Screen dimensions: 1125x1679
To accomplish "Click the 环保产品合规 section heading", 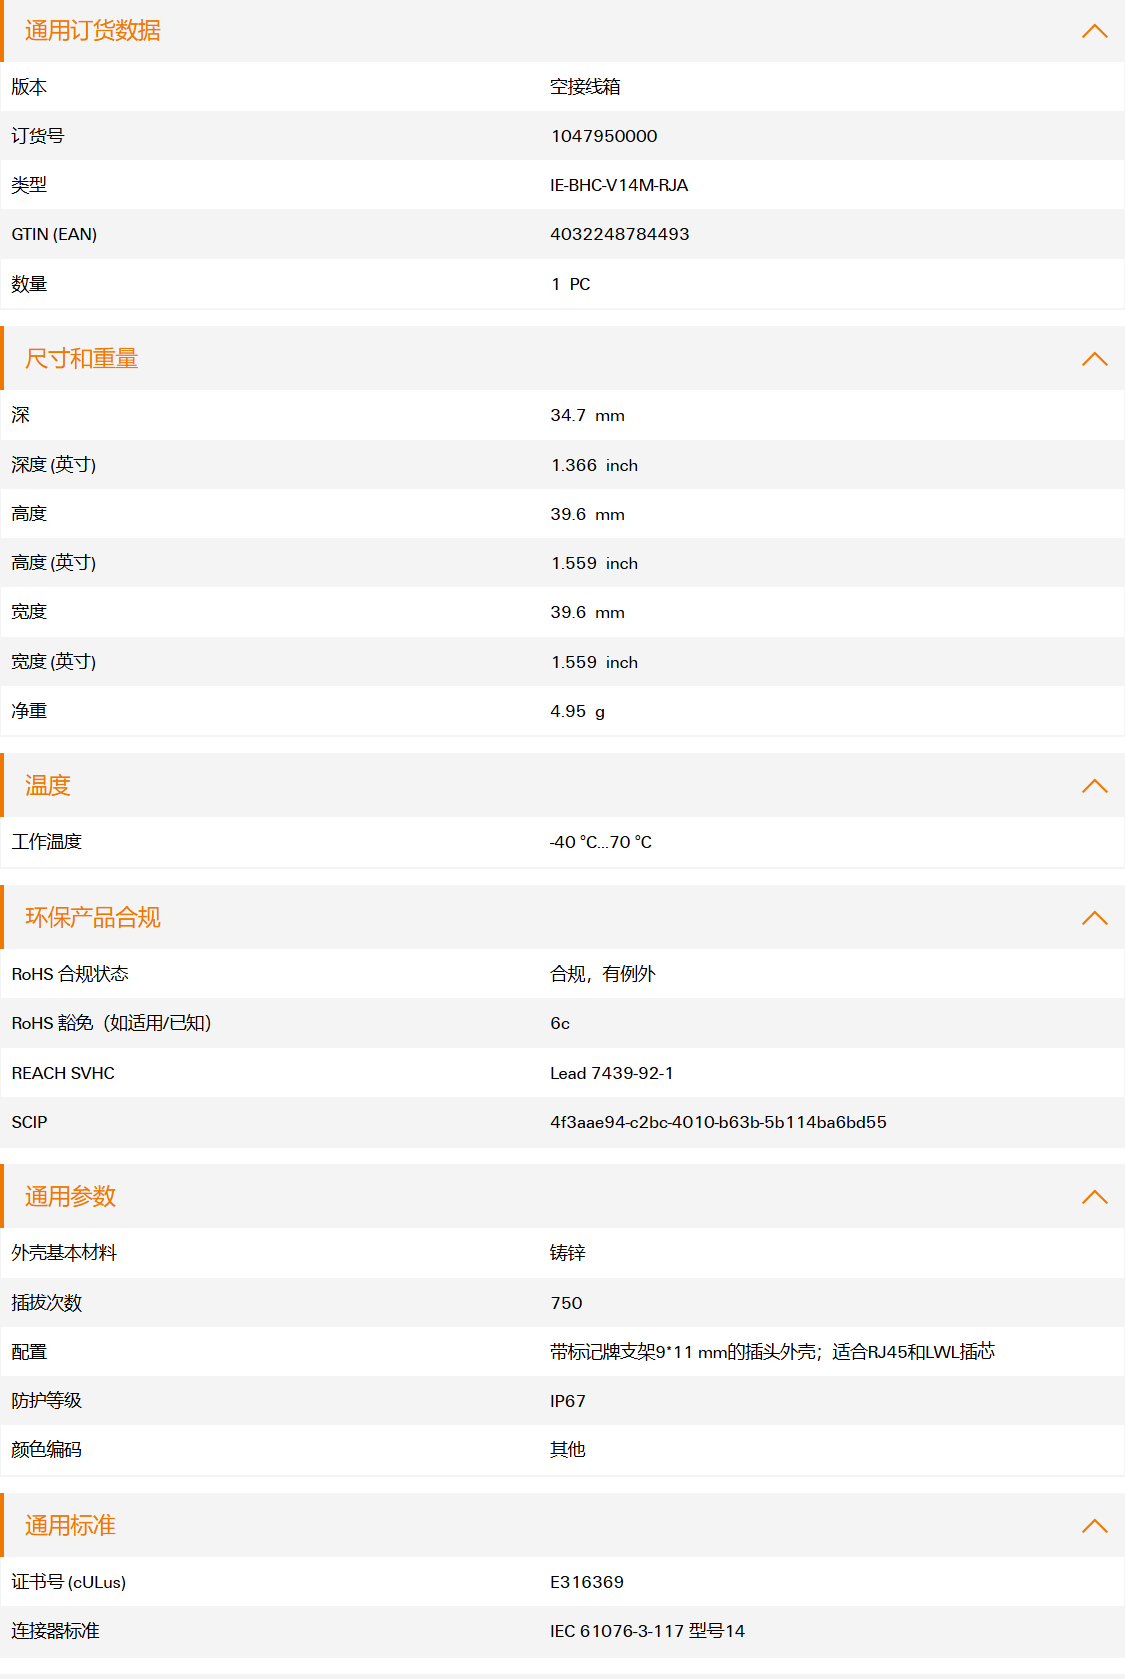I will (x=93, y=918).
